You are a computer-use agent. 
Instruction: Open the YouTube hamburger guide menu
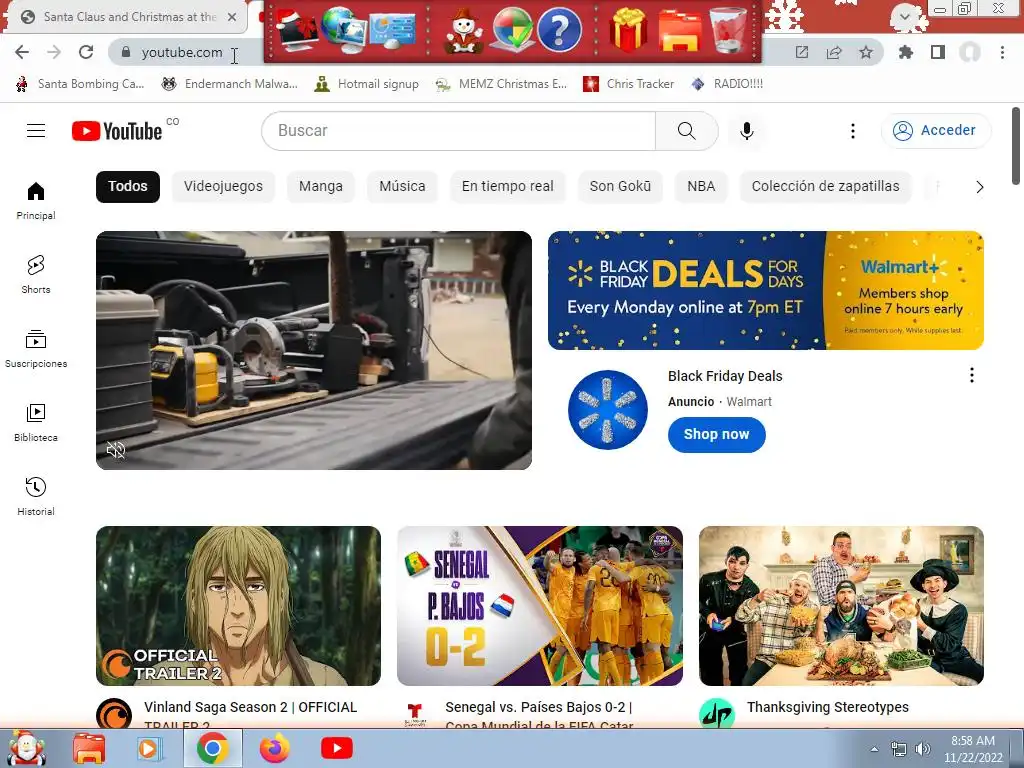tap(36, 131)
